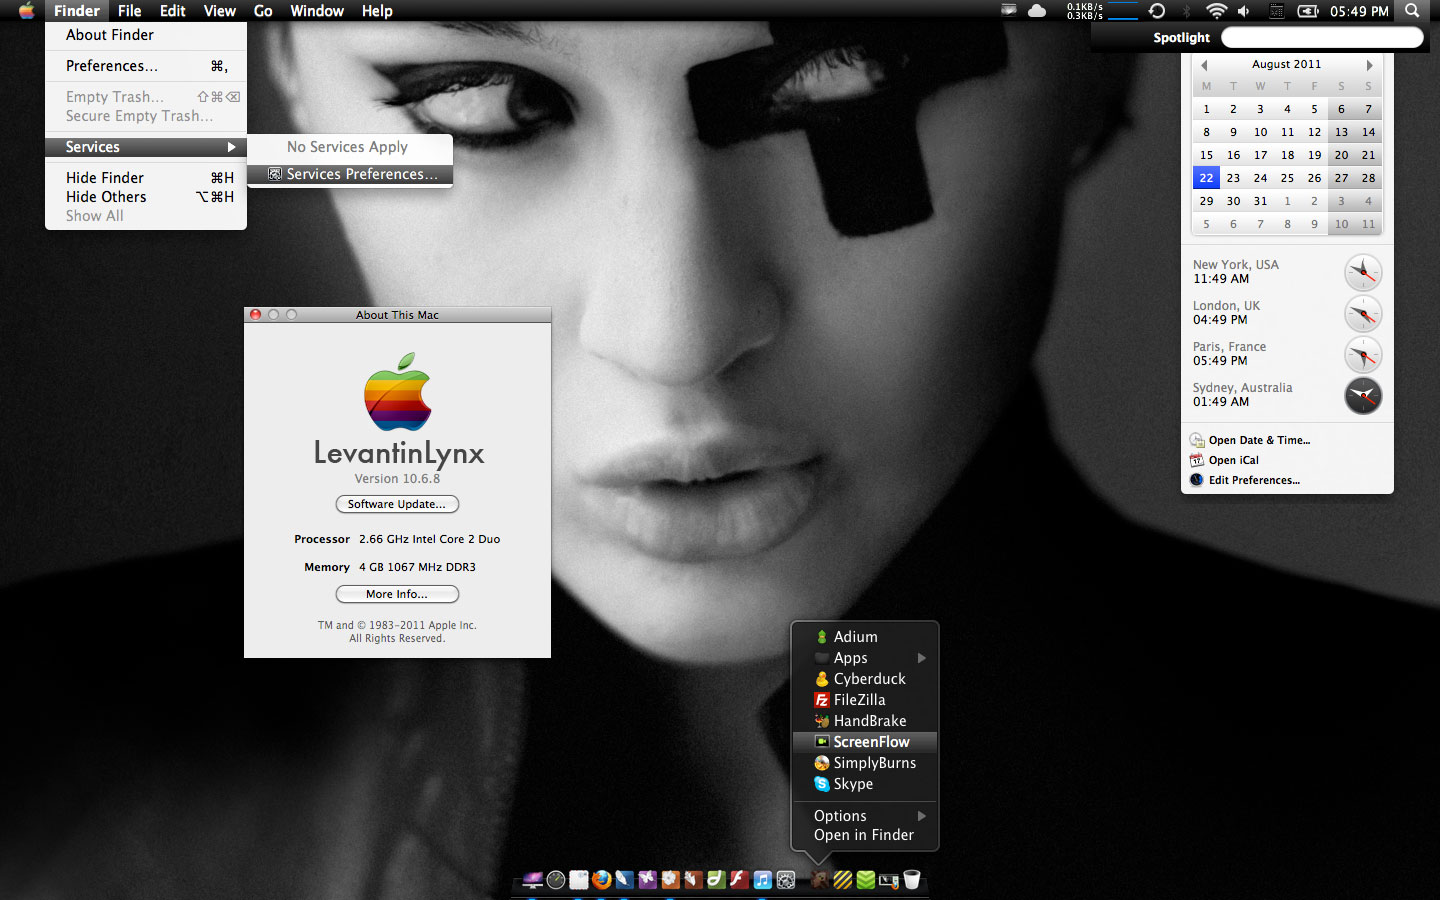Click in the Spotlight search field
This screenshot has height=900, width=1440.
(1321, 38)
